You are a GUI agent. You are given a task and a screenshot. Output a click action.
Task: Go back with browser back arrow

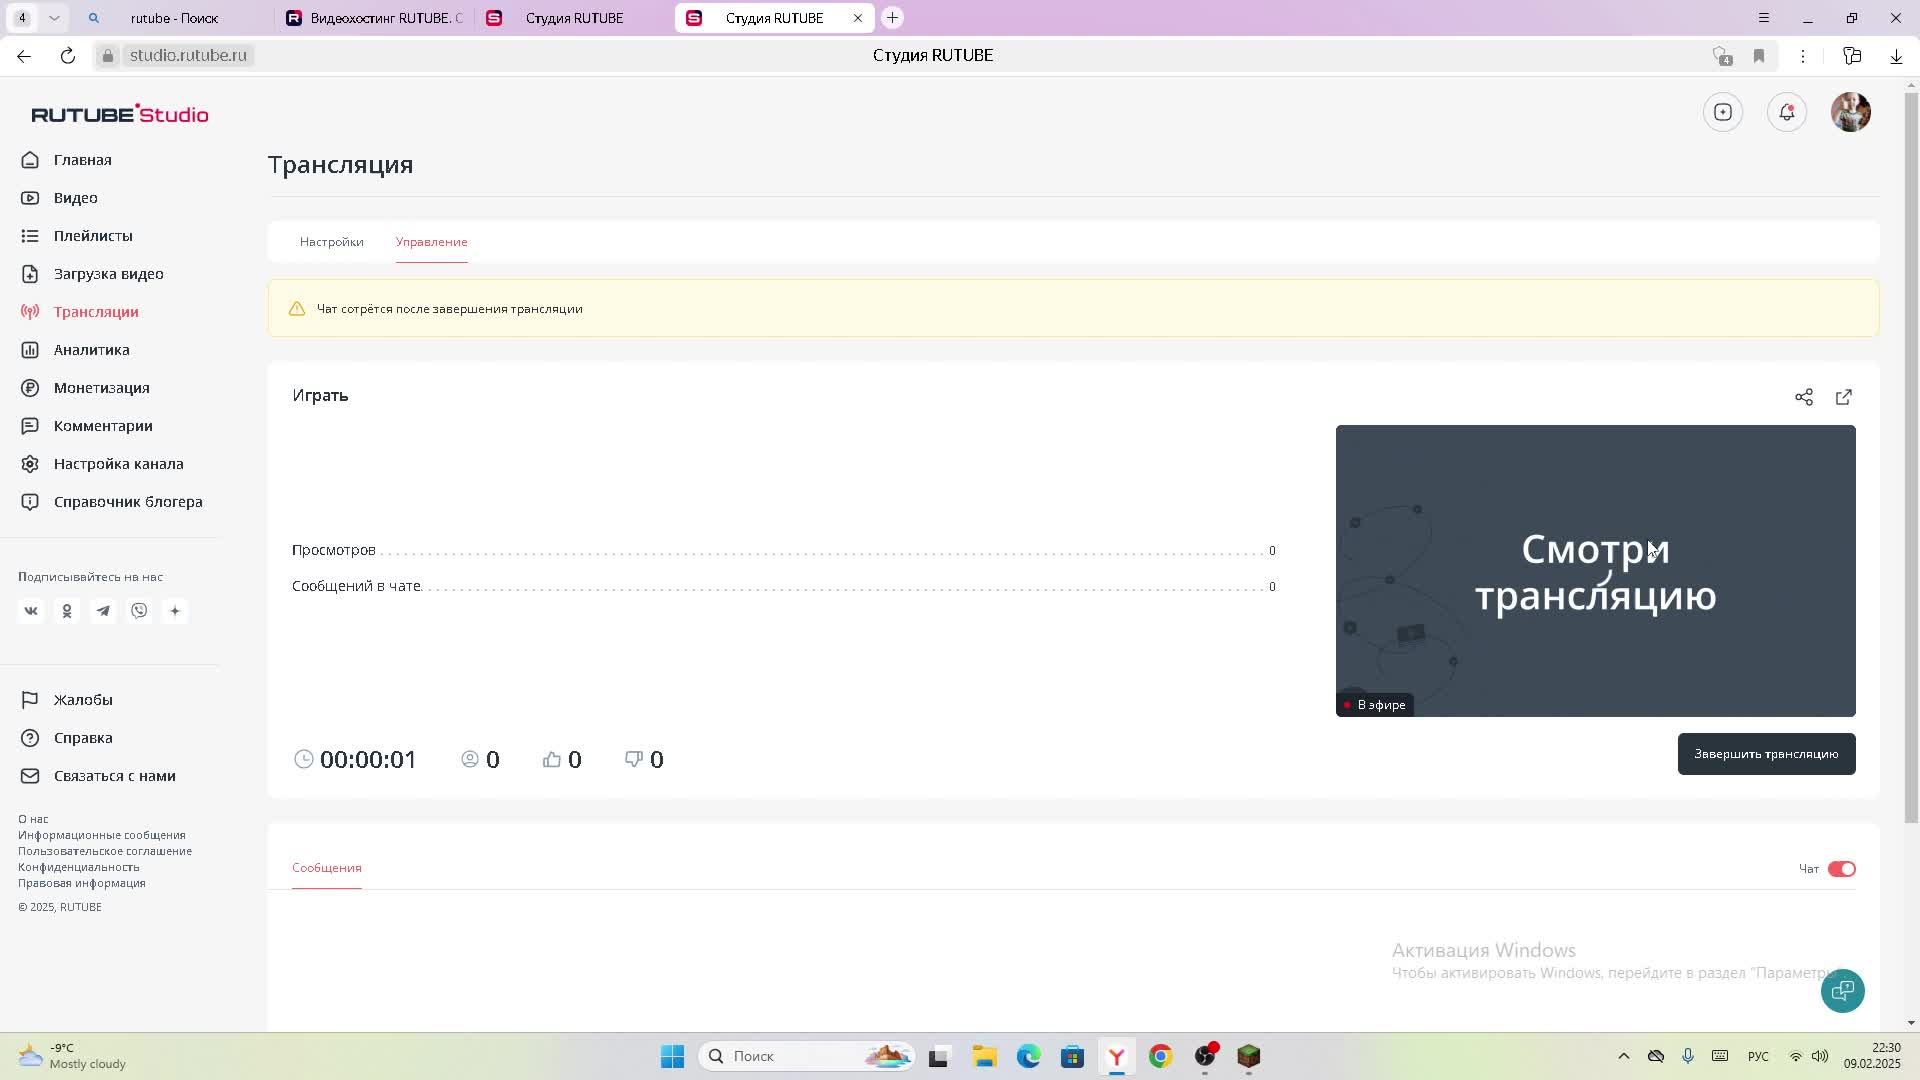coord(24,56)
